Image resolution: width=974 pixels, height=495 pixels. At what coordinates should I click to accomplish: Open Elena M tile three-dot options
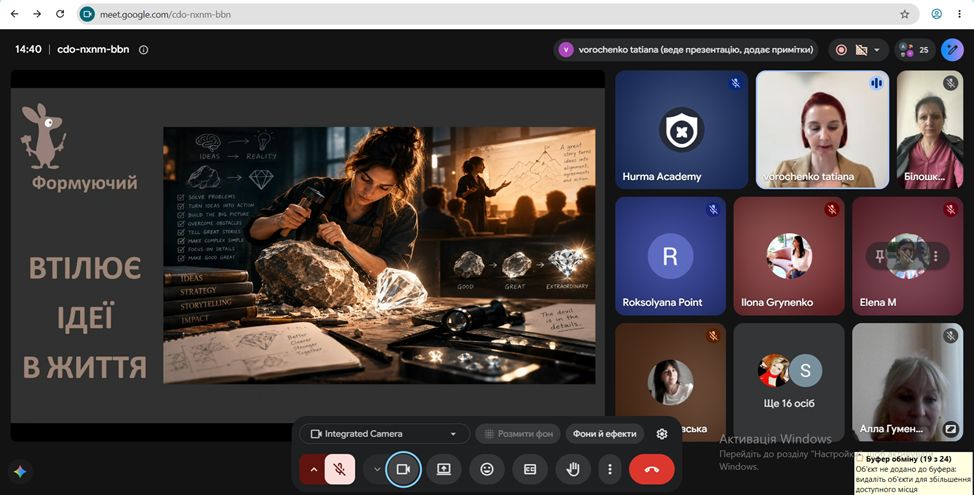click(935, 256)
